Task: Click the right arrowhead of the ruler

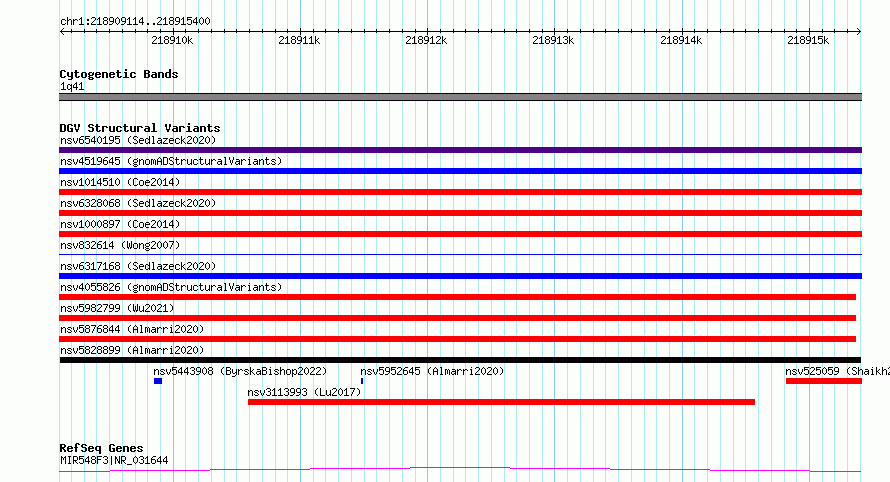Action: click(859, 32)
